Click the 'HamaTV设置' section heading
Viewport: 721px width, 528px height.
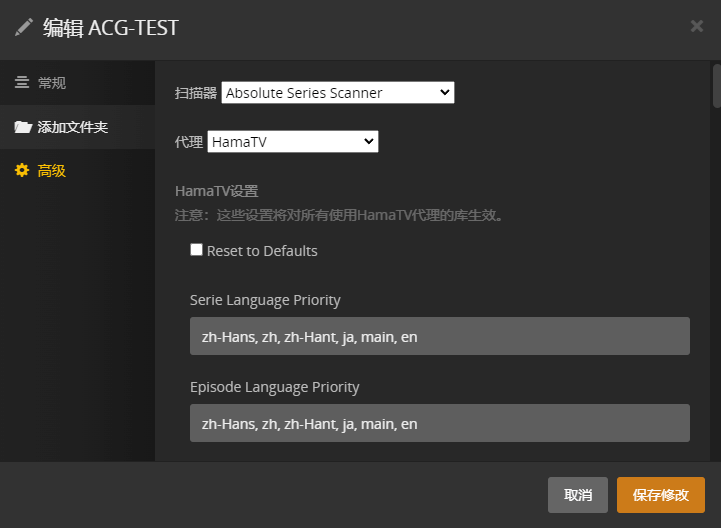217,190
